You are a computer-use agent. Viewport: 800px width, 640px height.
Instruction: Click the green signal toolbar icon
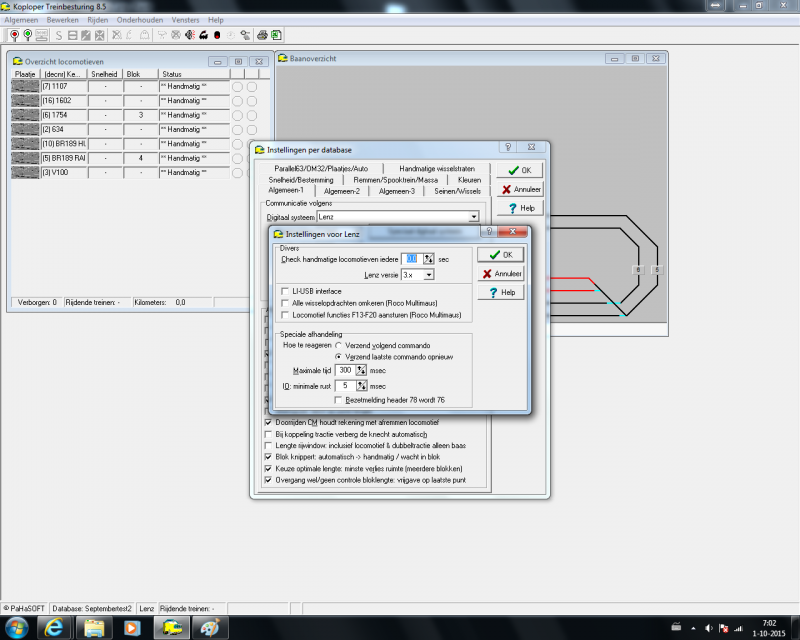(x=28, y=35)
